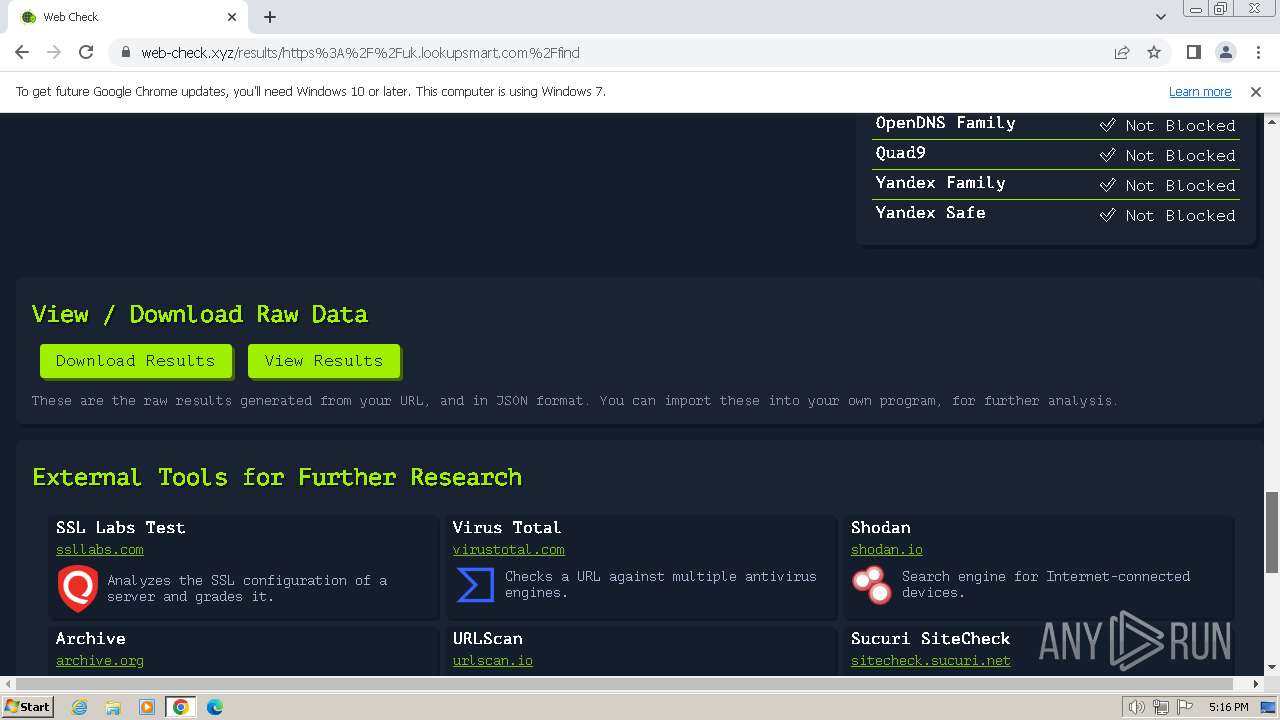The image size is (1280, 720).
Task: Click the taskbar clock showing 5:16 PM
Action: (1228, 707)
